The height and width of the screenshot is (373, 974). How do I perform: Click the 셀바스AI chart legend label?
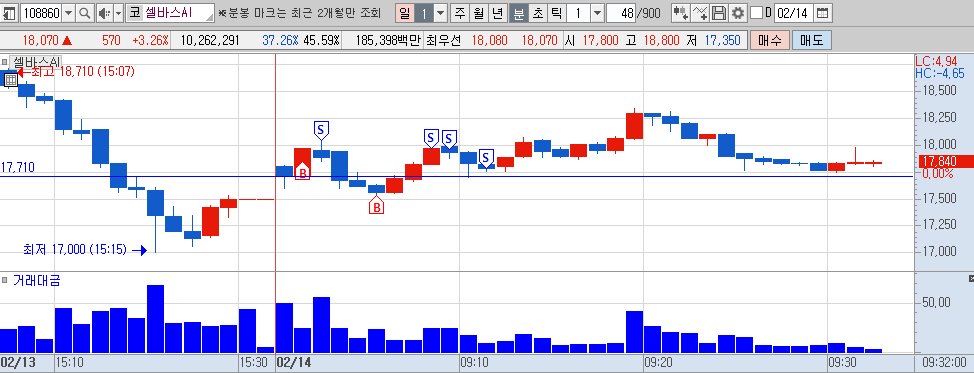tap(35, 62)
